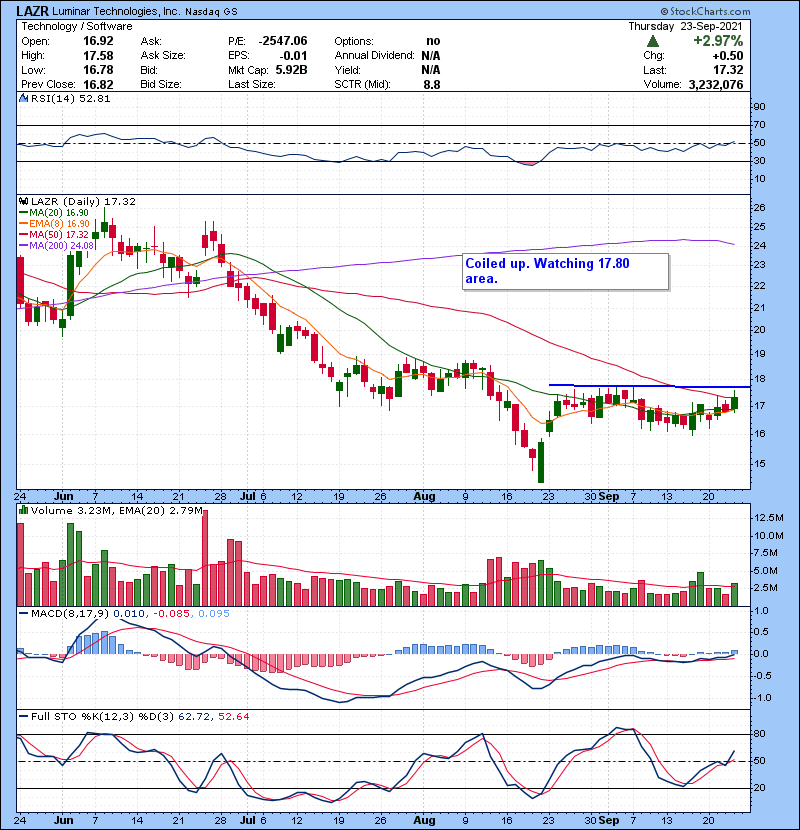This screenshot has width=800, height=830.
Task: Click the 26 price axis label
Action: [759, 208]
